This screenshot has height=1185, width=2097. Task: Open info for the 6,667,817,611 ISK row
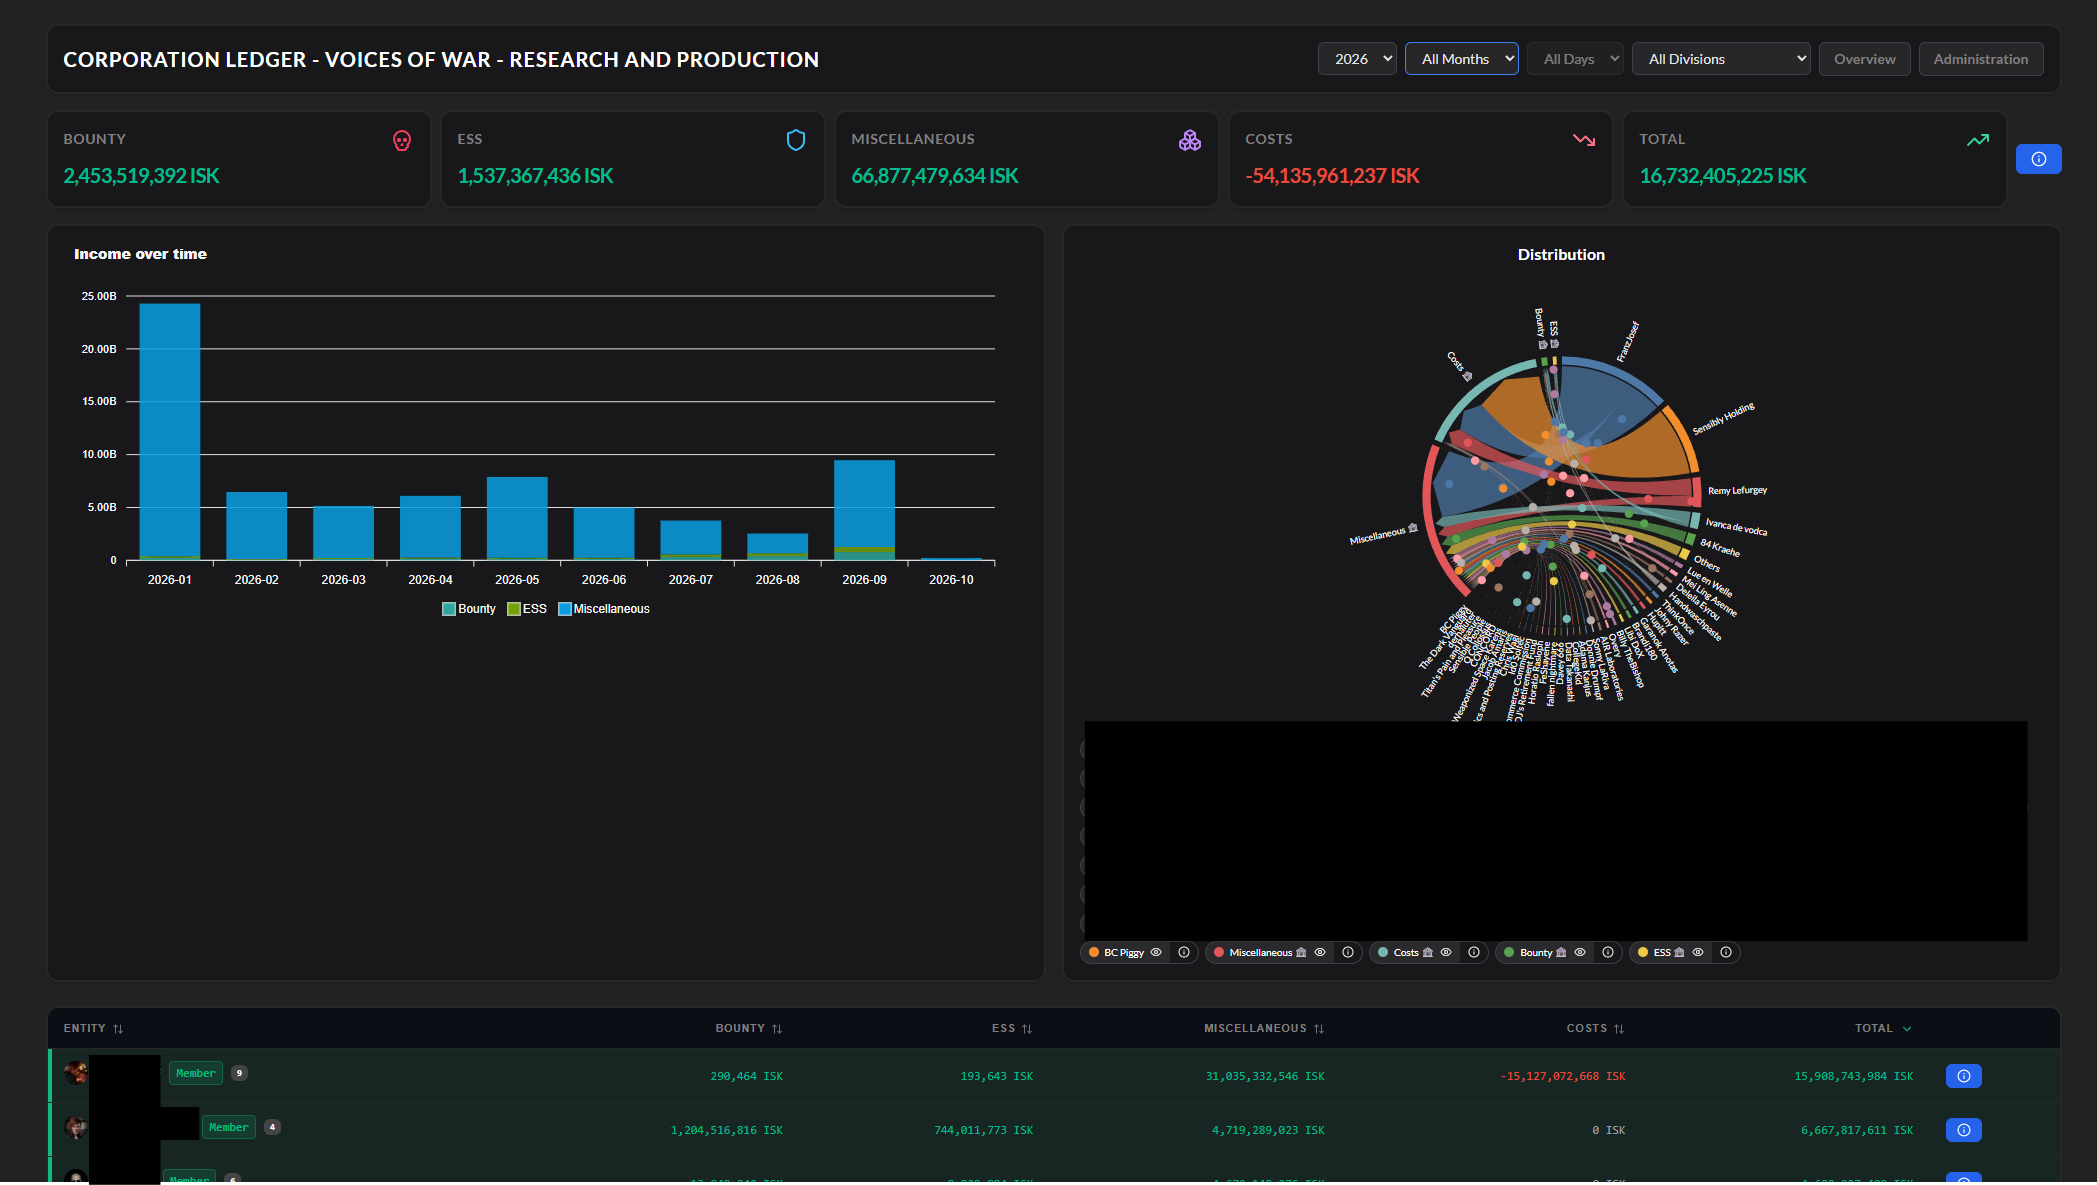1964,1130
